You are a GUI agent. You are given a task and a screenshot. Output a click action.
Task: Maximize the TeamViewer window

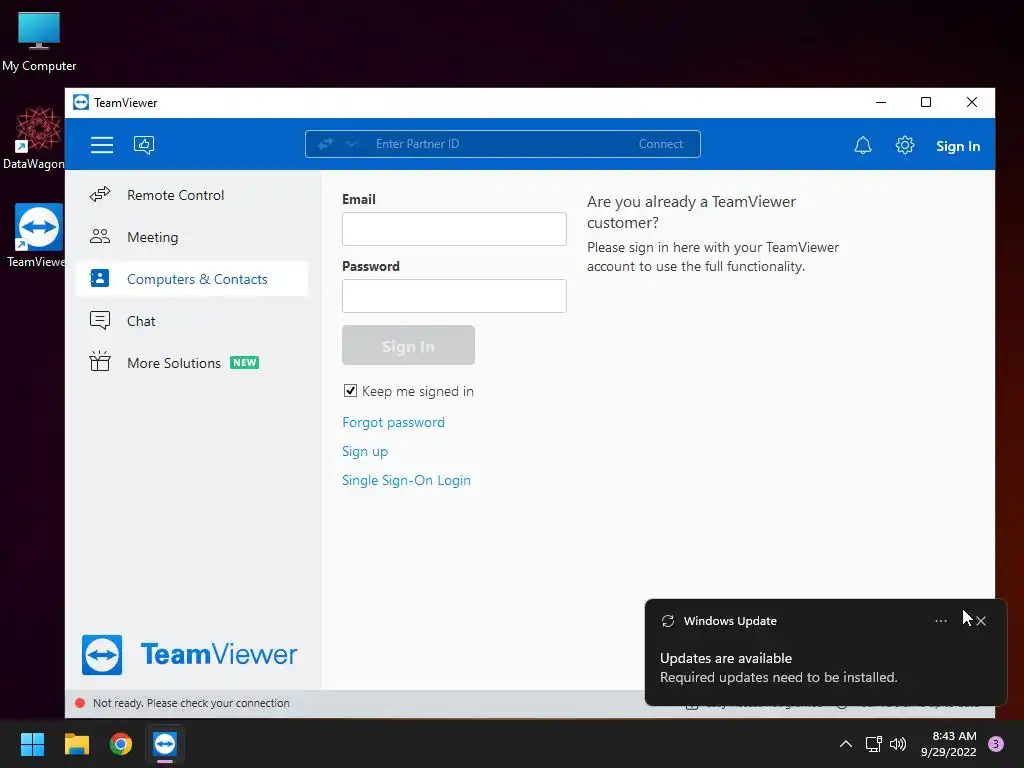coord(925,103)
